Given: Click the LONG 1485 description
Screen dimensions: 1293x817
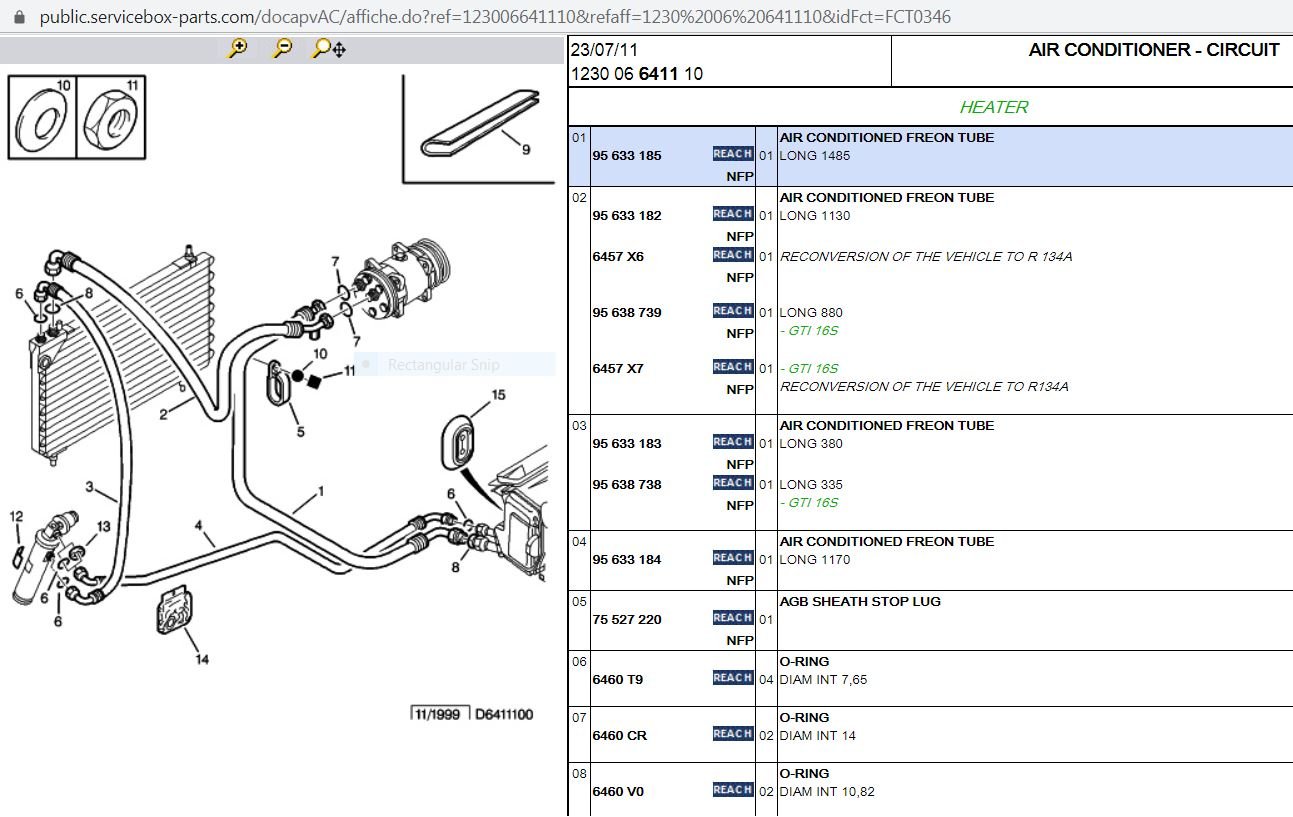Looking at the screenshot, I should [x=815, y=156].
